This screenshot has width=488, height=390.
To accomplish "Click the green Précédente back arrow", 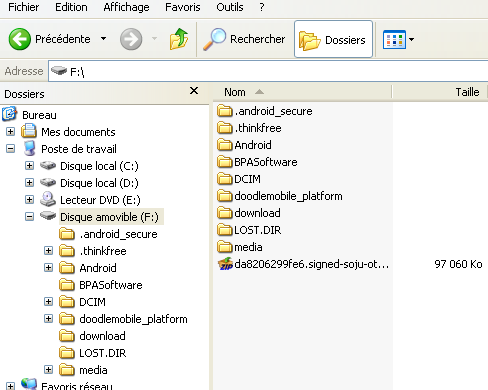I will coord(20,39).
